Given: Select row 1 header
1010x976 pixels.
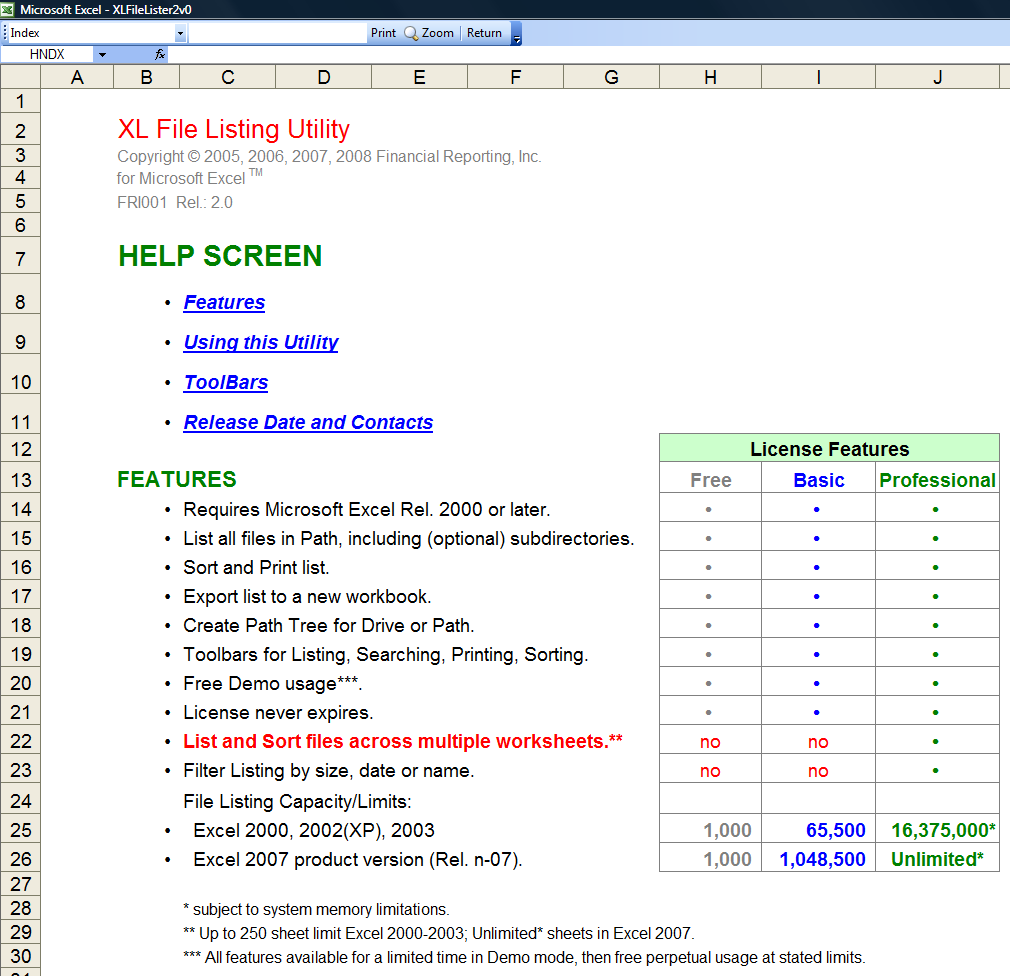Looking at the screenshot, I should tap(21, 101).
